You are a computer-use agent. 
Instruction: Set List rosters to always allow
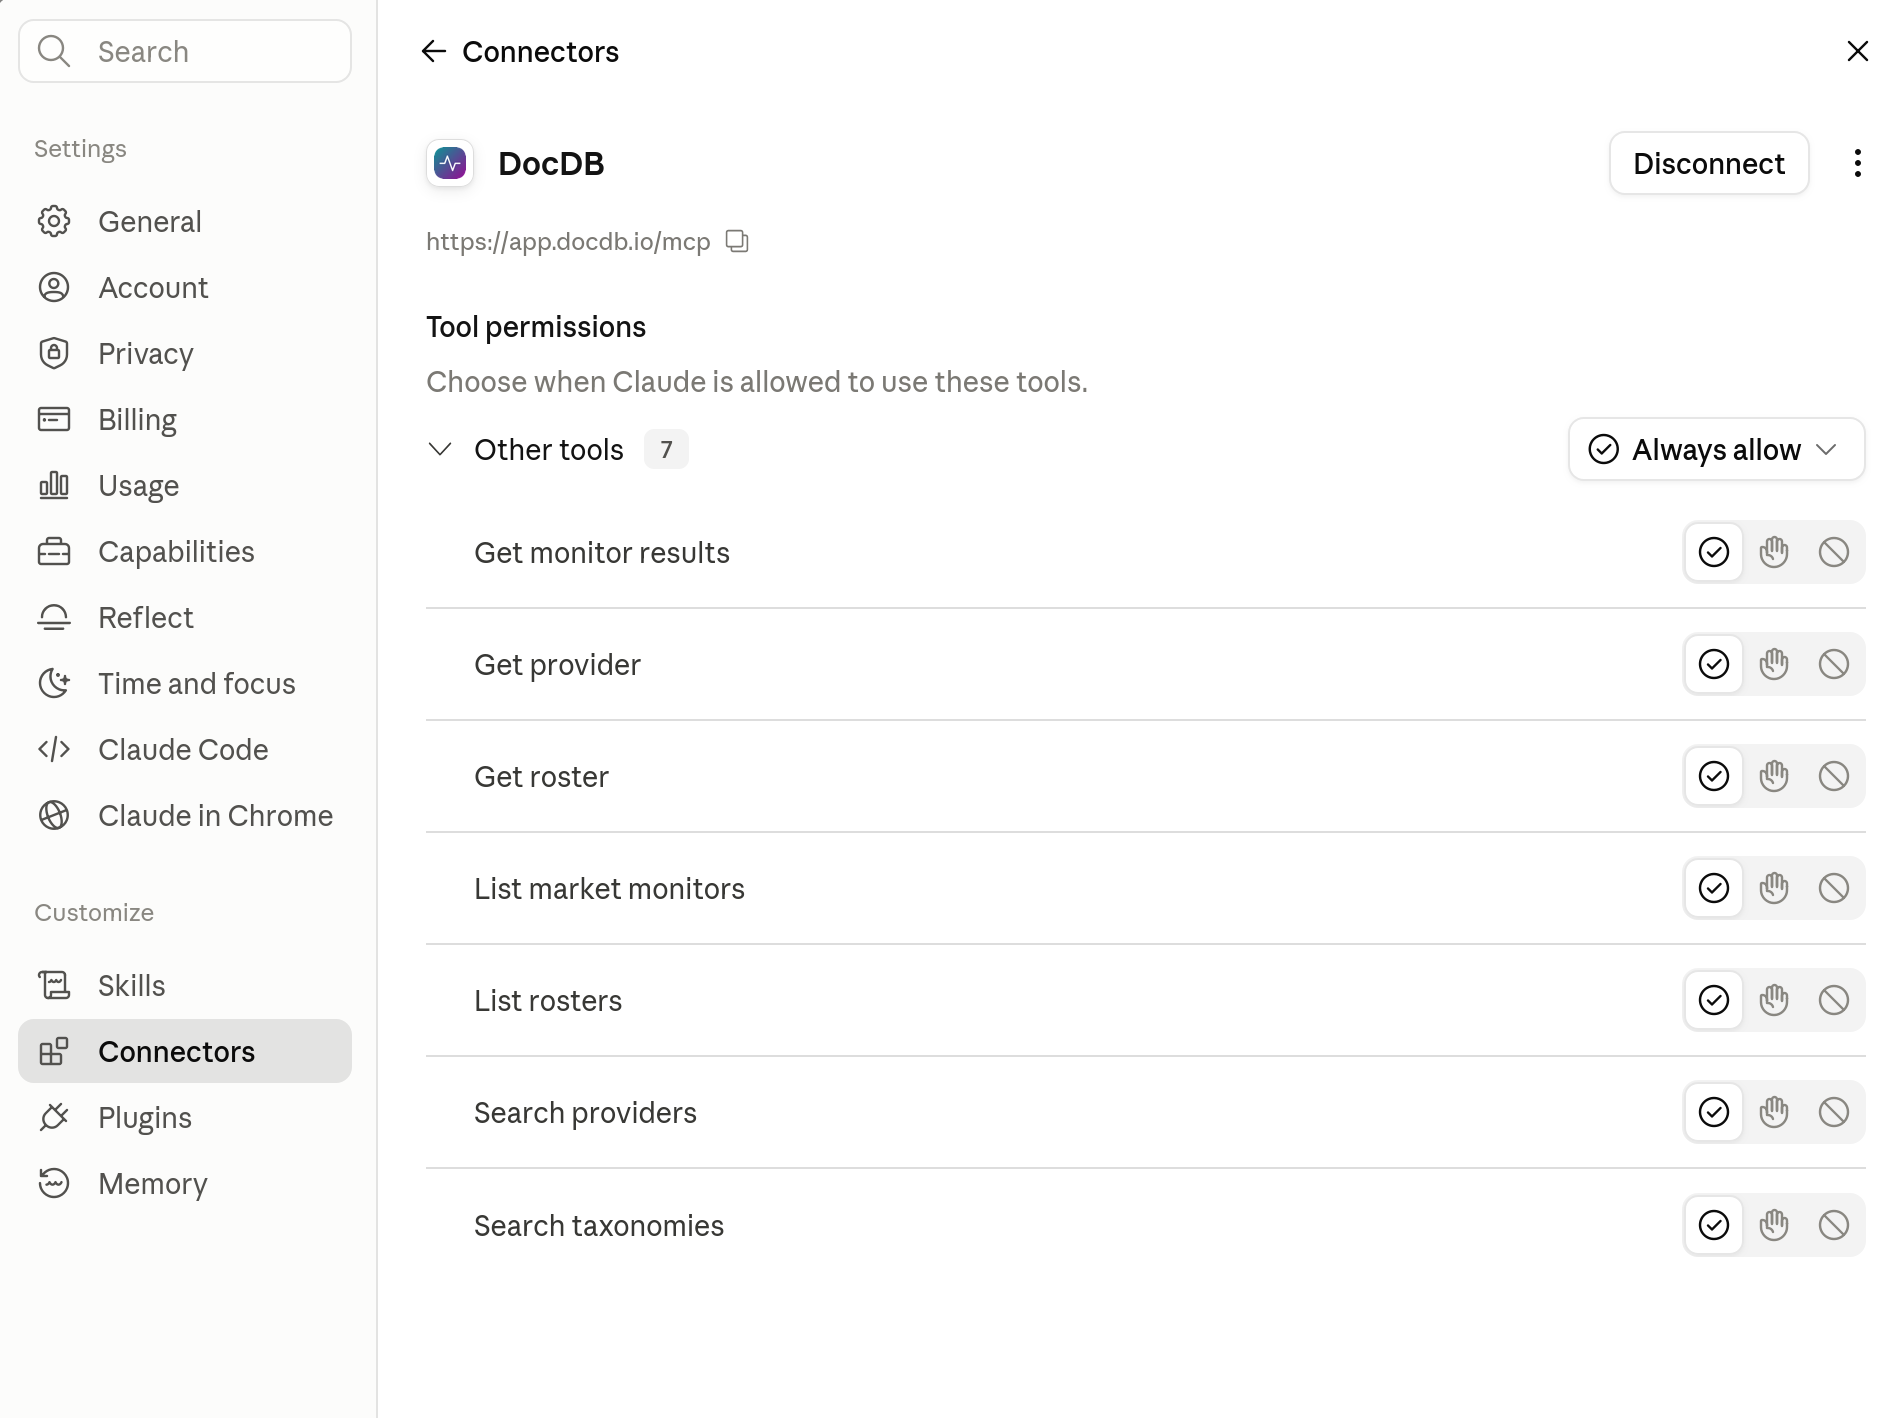pyautogui.click(x=1714, y=1000)
